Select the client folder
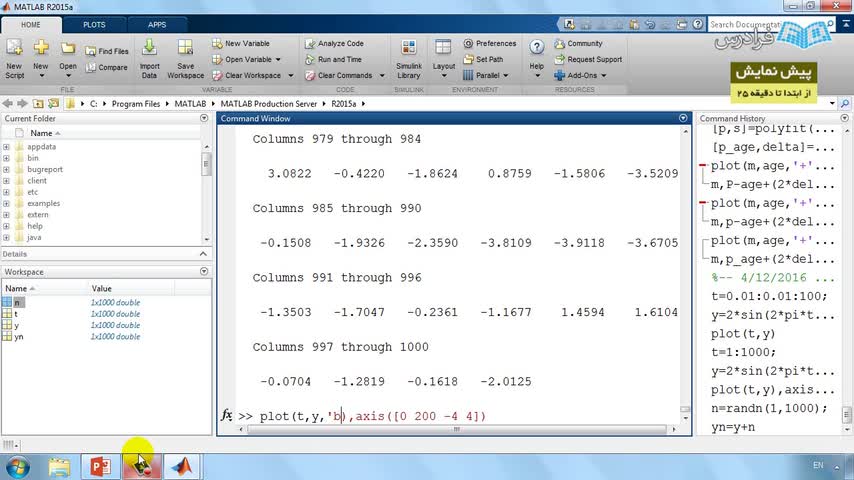 (x=36, y=180)
